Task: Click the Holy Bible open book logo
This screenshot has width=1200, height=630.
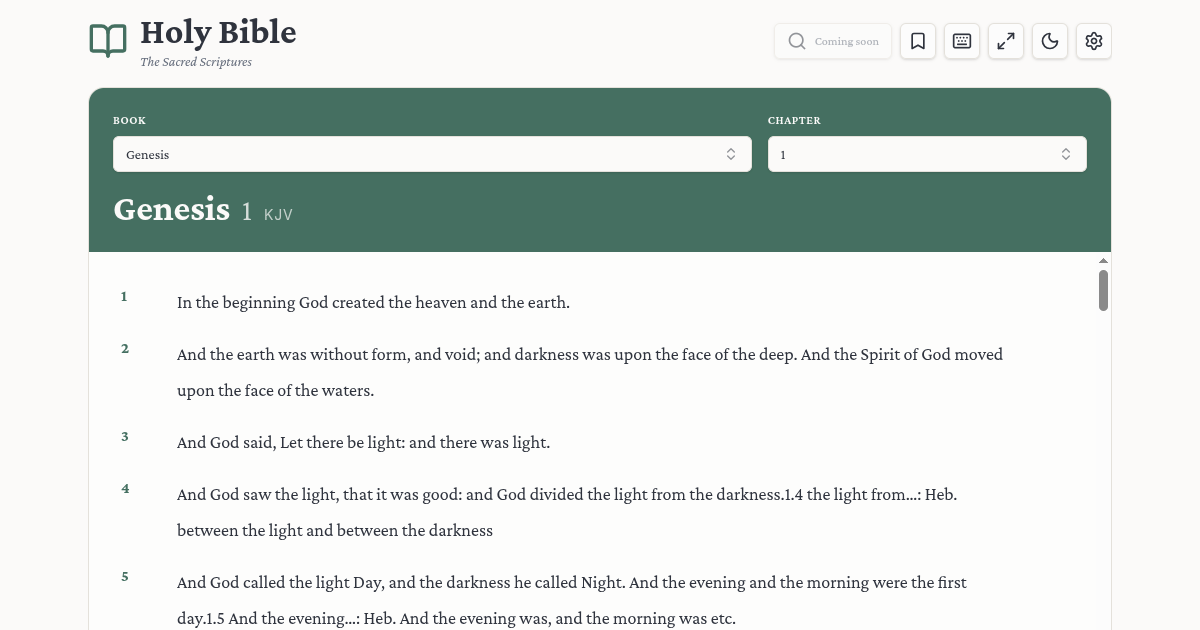Action: click(x=108, y=40)
